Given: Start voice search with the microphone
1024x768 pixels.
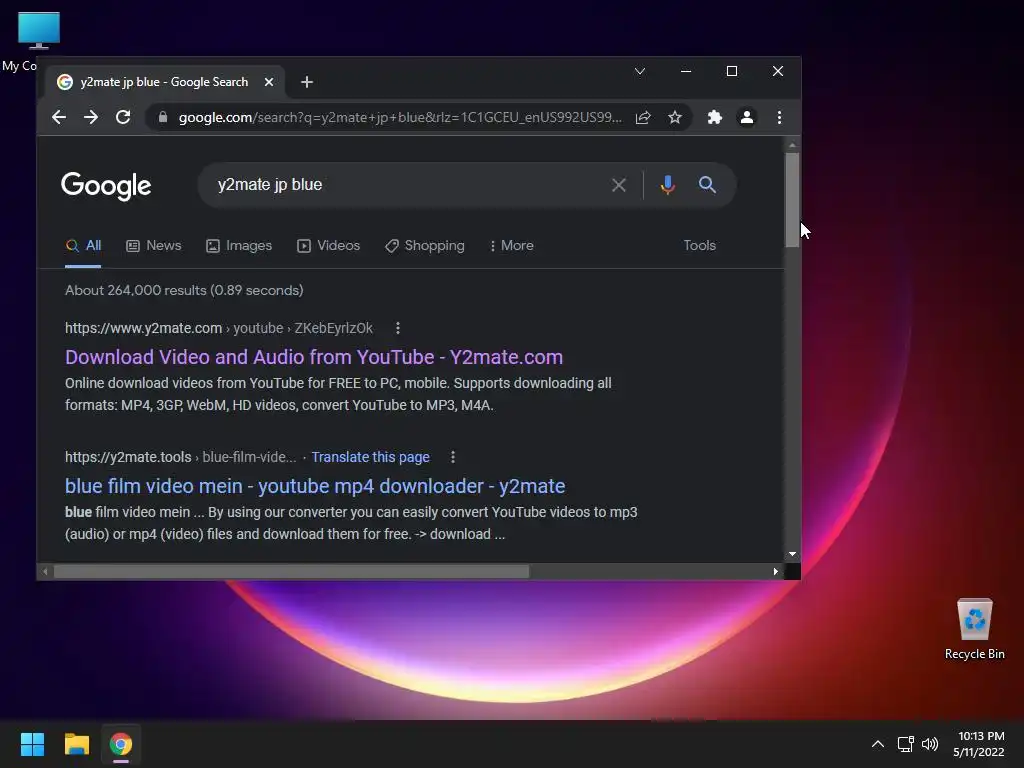Looking at the screenshot, I should click(667, 185).
